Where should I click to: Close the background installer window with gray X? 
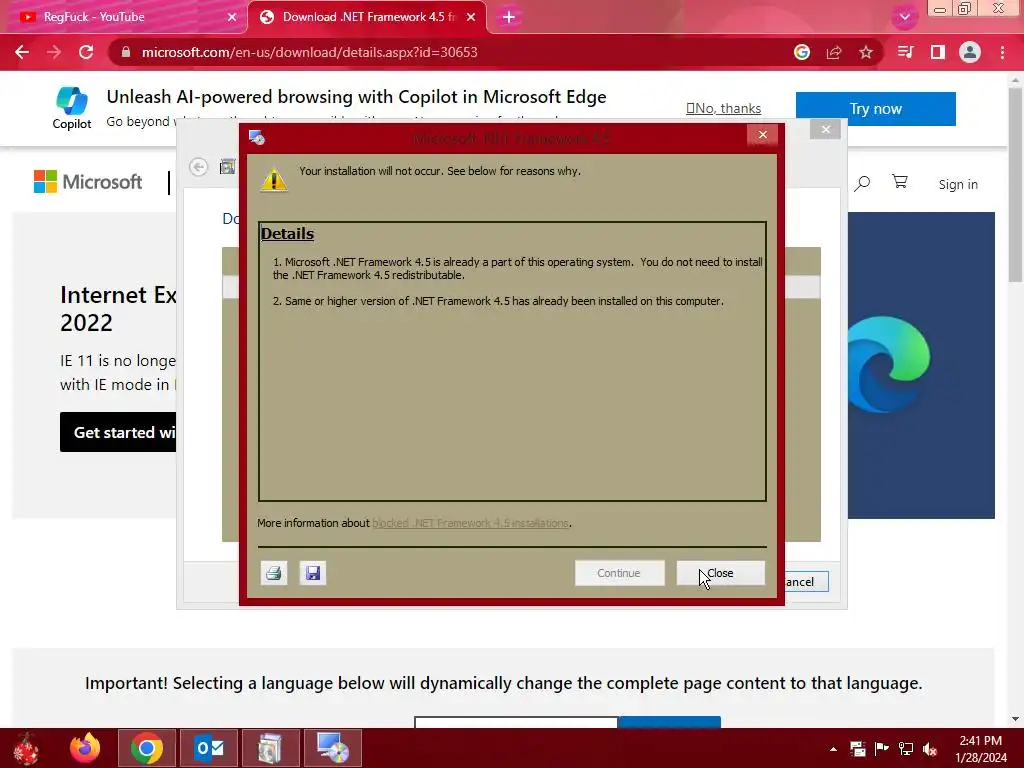pyautogui.click(x=825, y=129)
